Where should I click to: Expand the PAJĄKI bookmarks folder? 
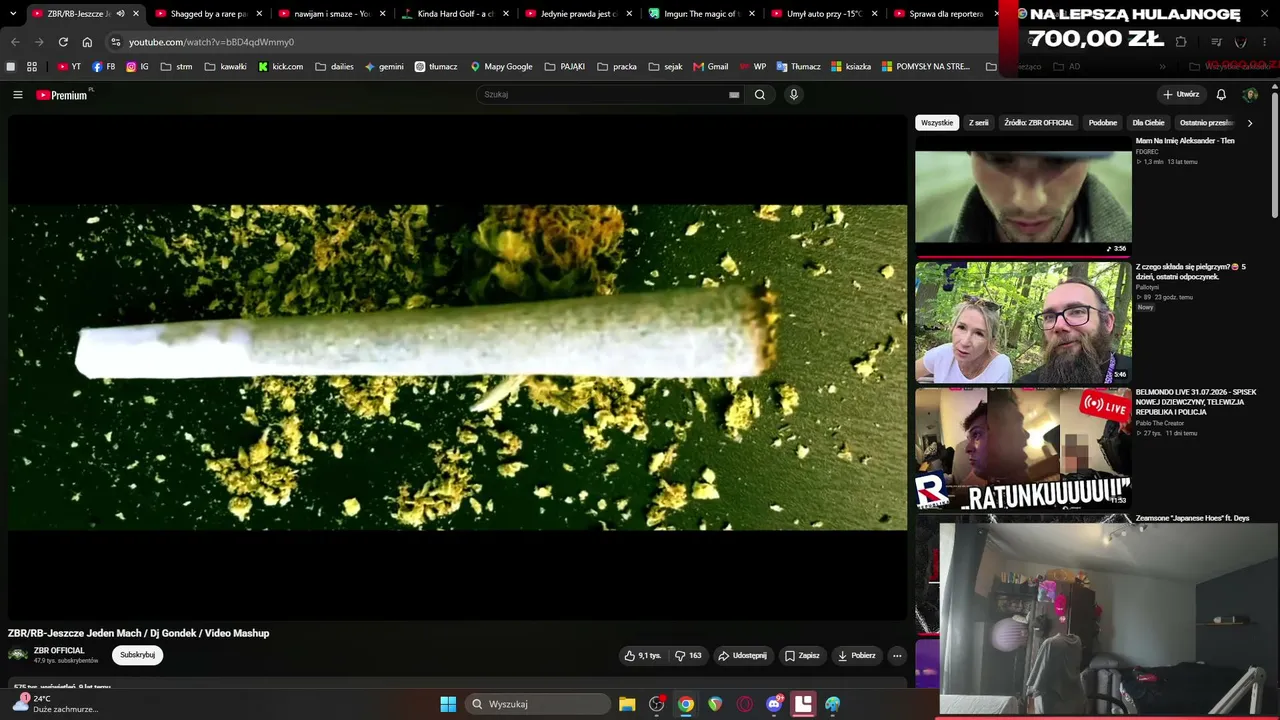coord(565,67)
